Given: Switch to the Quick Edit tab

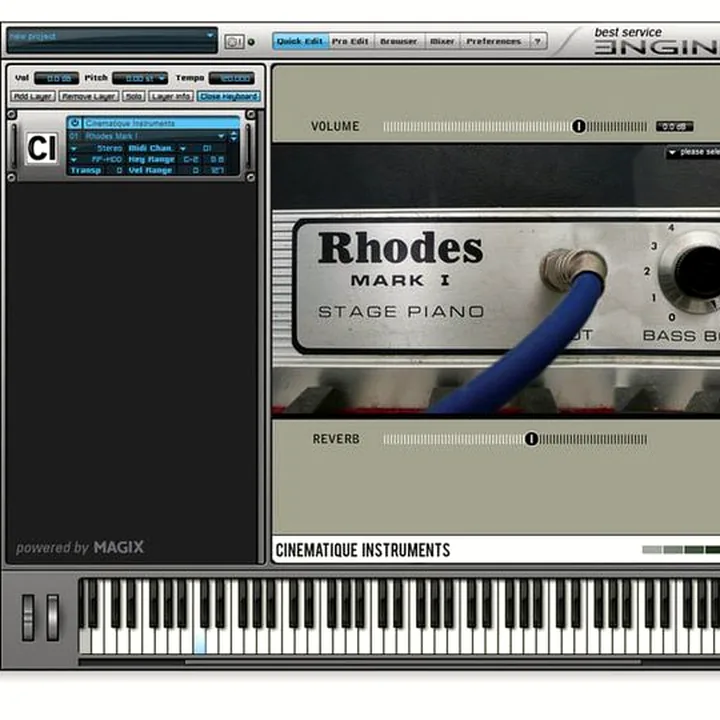Looking at the screenshot, I should [x=300, y=41].
